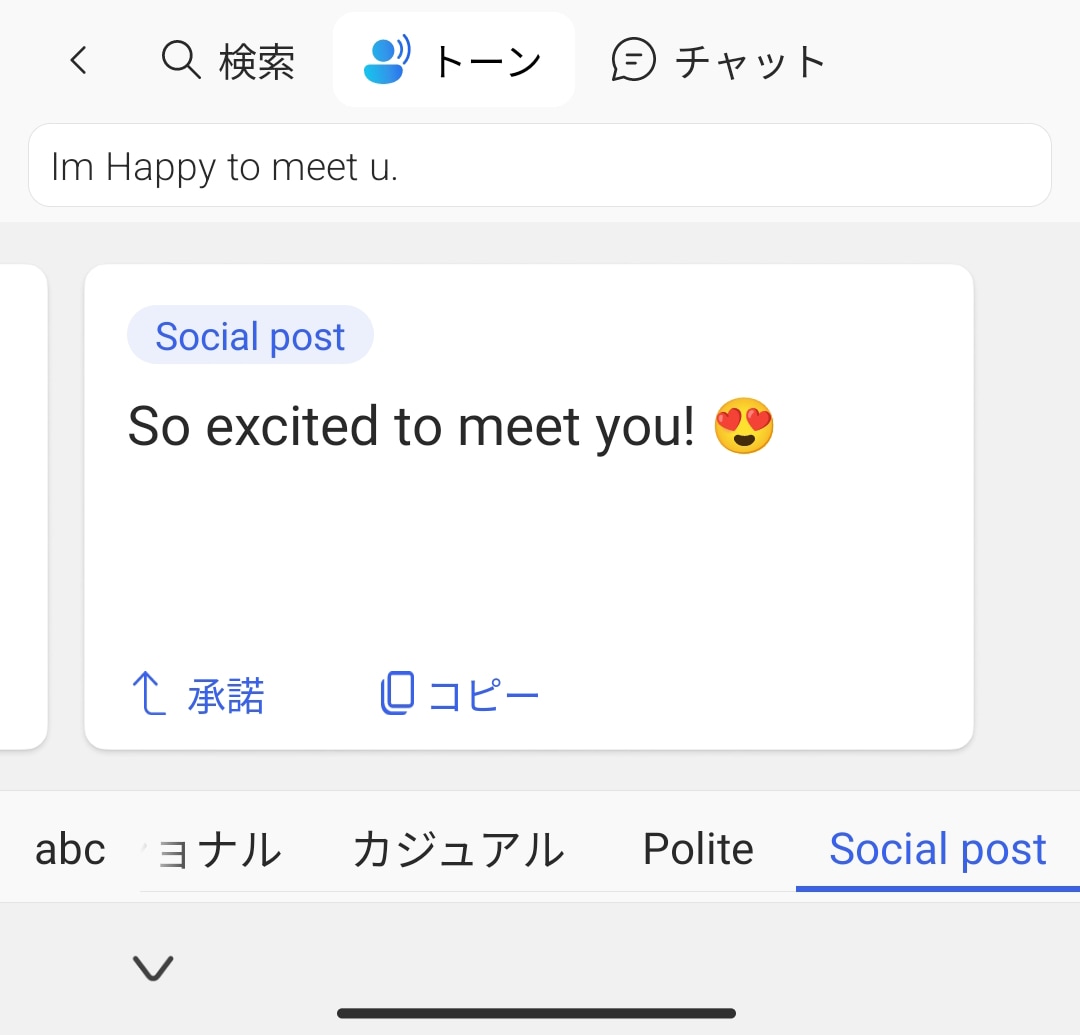
Task: Choose the Polite tone option
Action: [x=698, y=850]
